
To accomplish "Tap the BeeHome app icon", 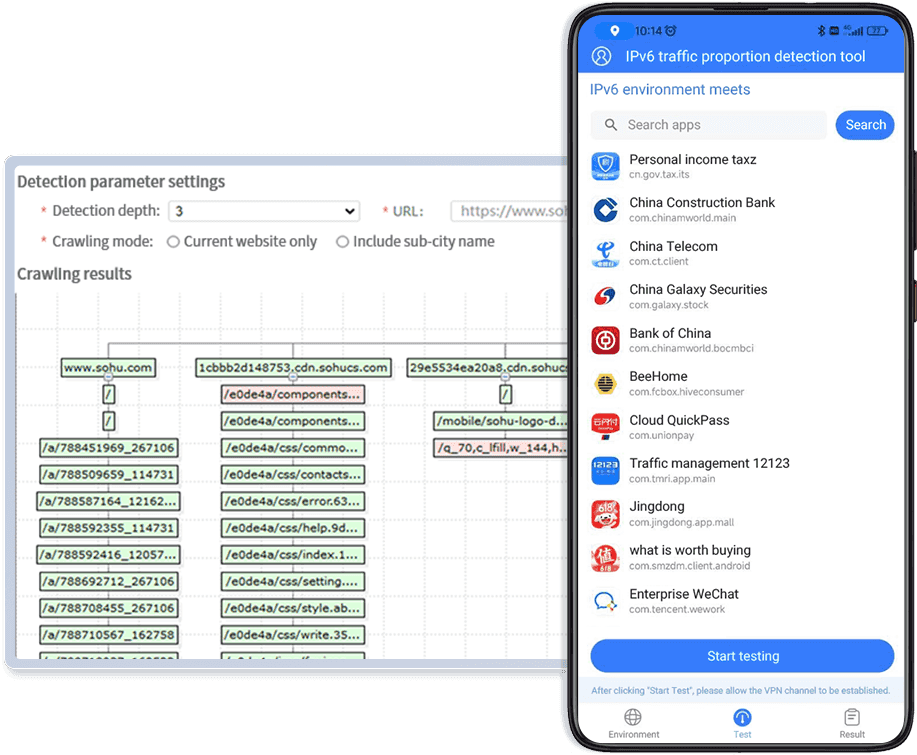I will pos(606,383).
